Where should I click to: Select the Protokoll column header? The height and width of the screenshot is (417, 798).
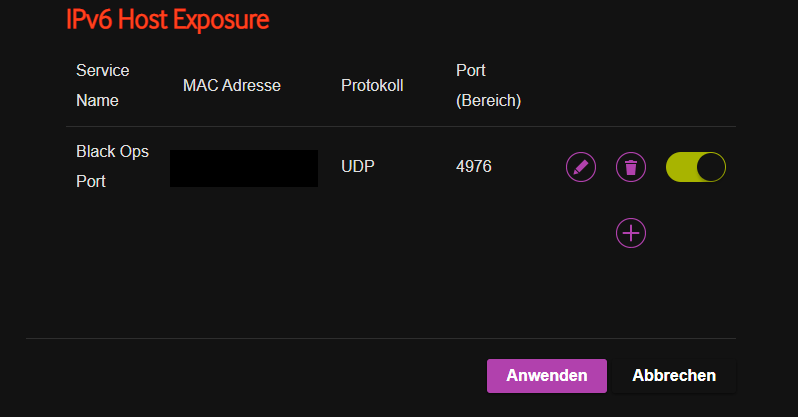372,86
